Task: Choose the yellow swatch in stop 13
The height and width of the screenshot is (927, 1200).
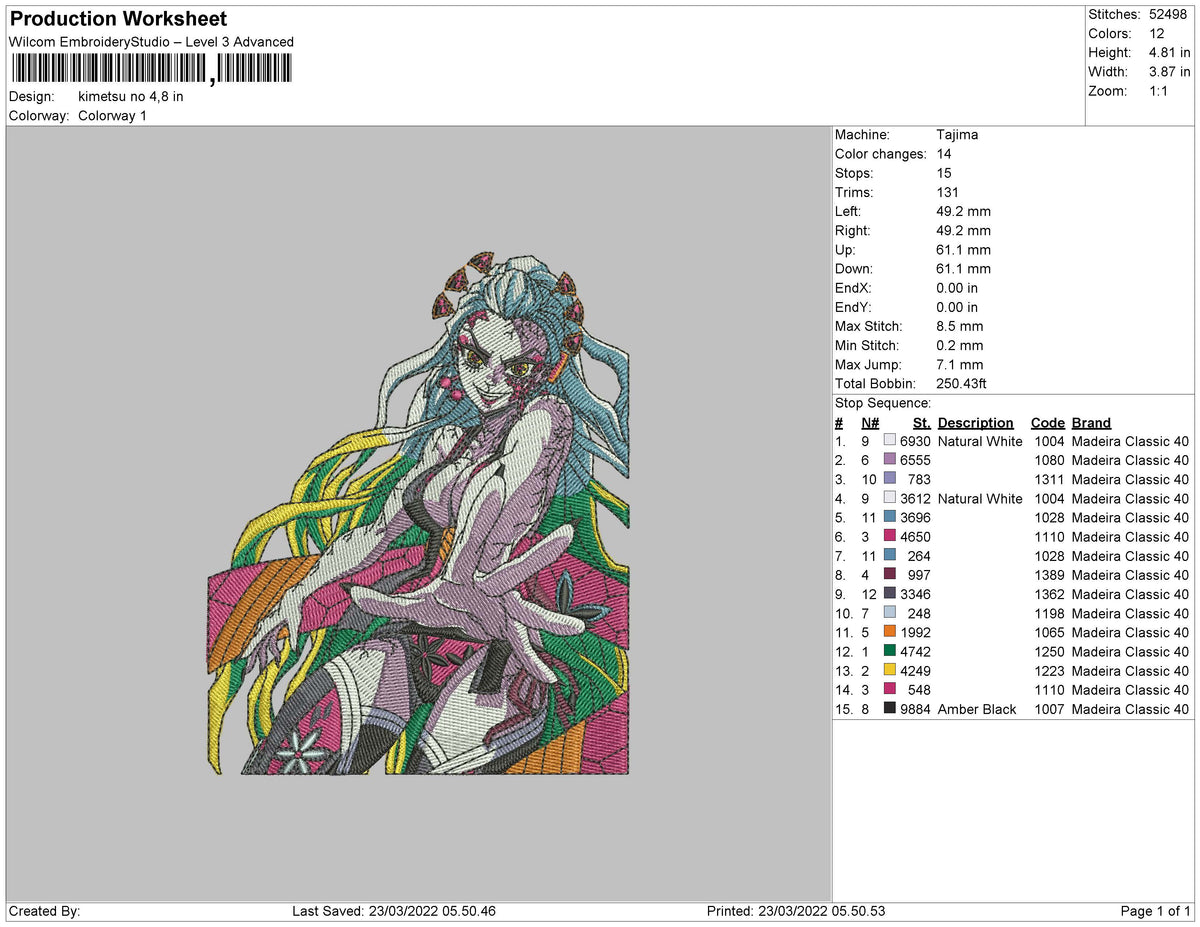Action: pyautogui.click(x=890, y=671)
